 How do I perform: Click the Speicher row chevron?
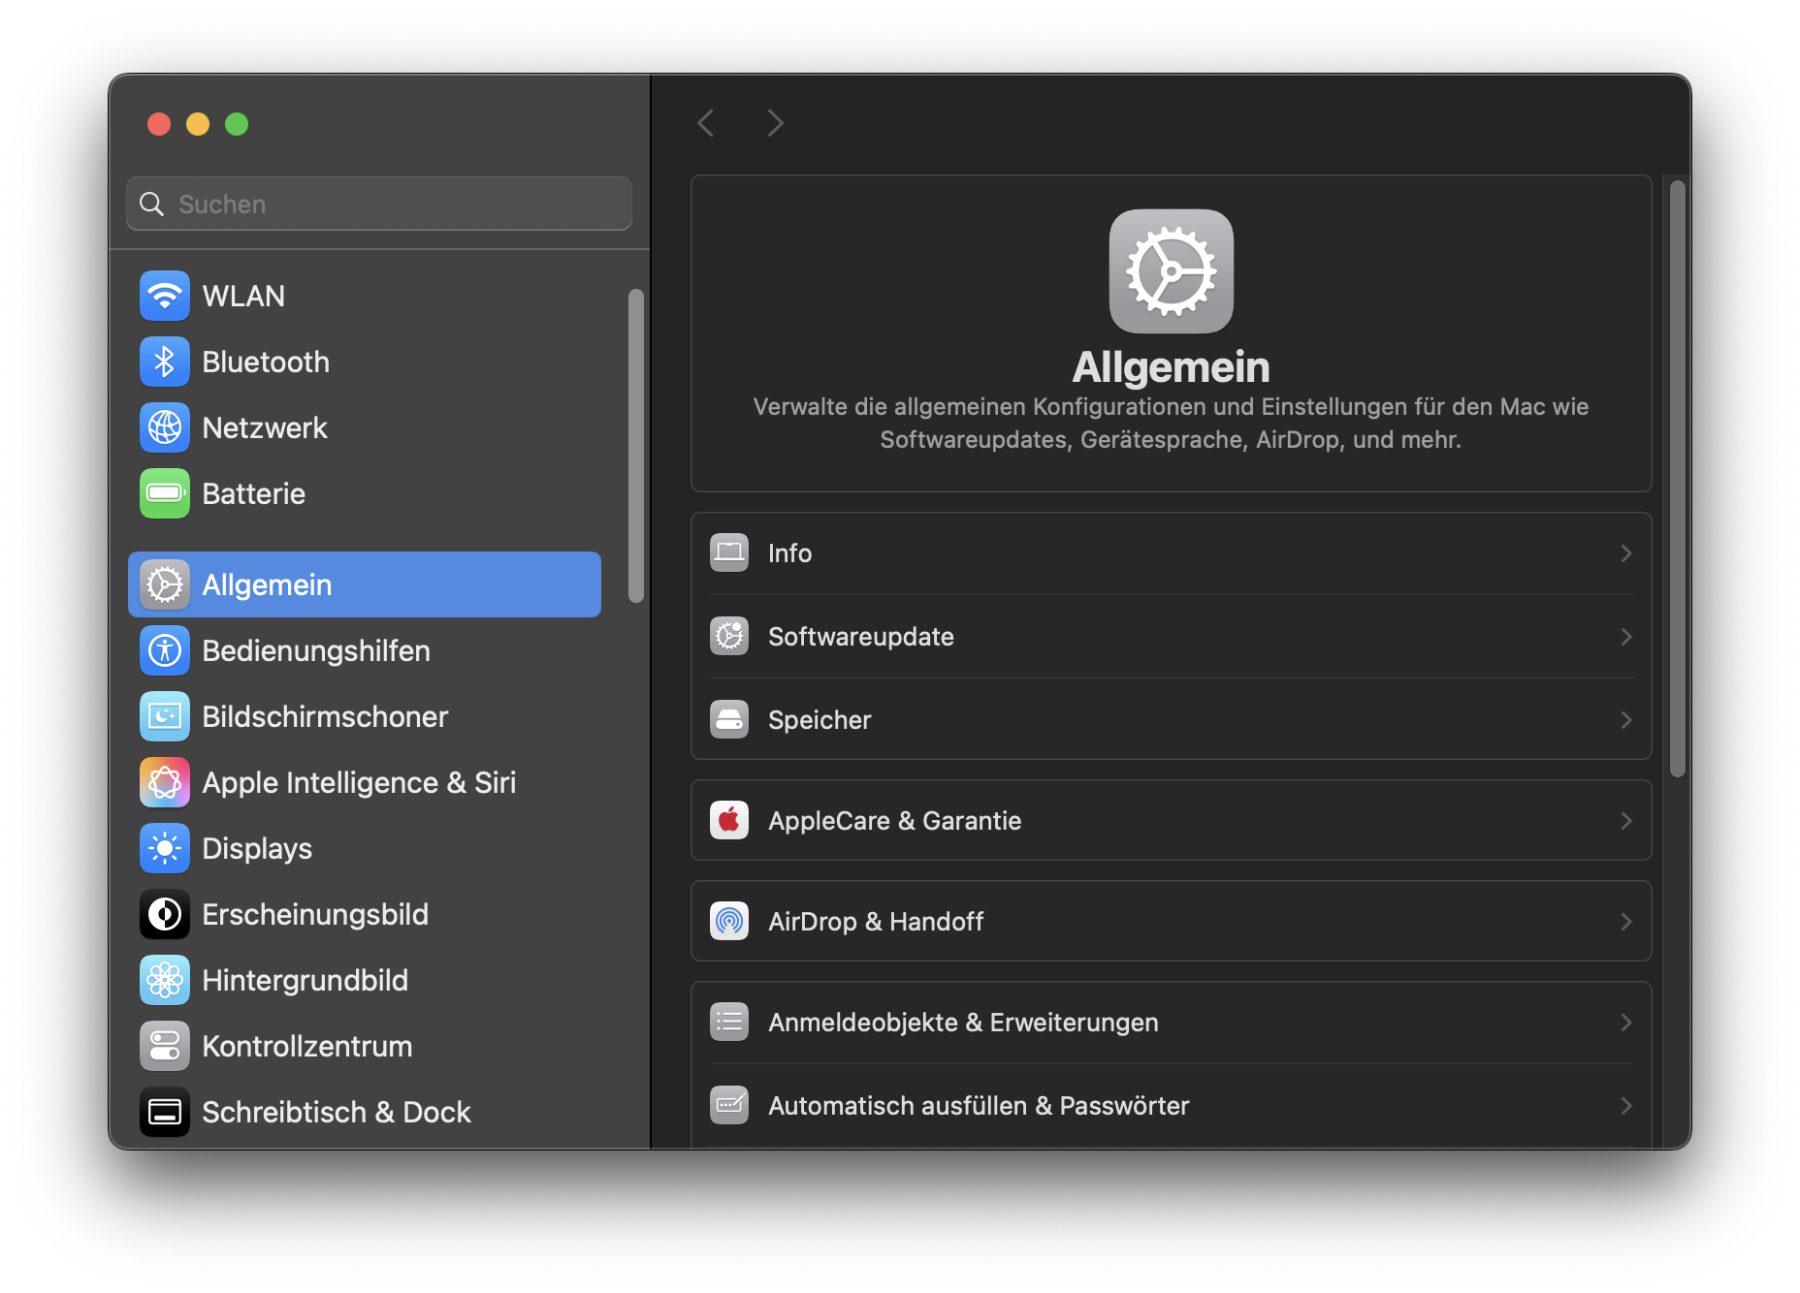coord(1625,720)
